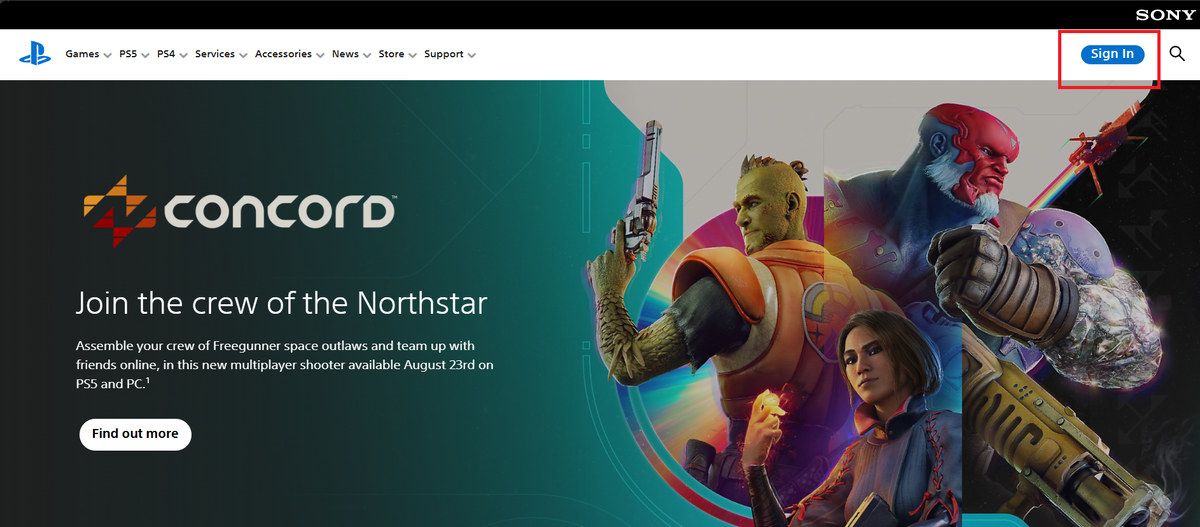This screenshot has height=527, width=1200.
Task: Open the Services menu
Action: [215, 54]
